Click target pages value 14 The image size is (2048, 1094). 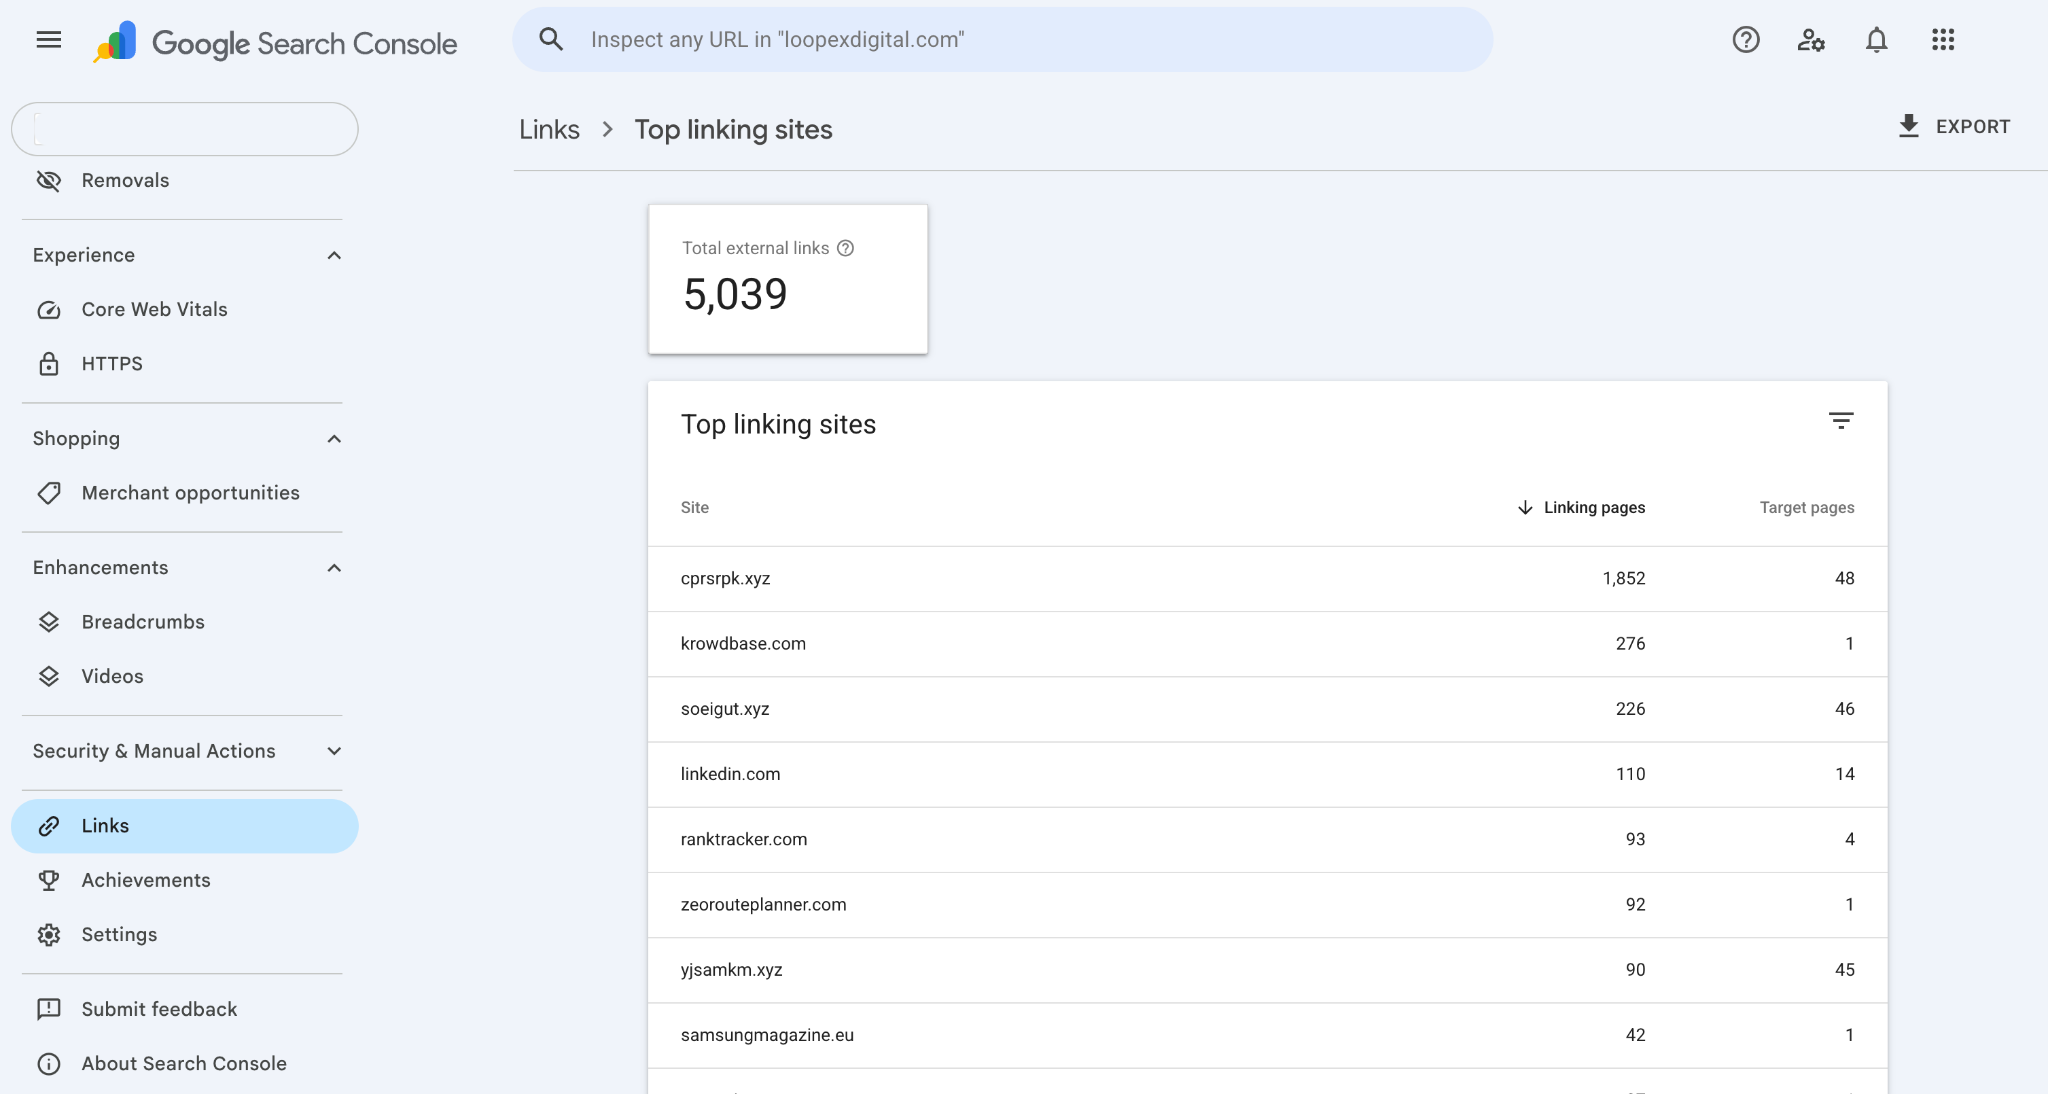(1844, 774)
